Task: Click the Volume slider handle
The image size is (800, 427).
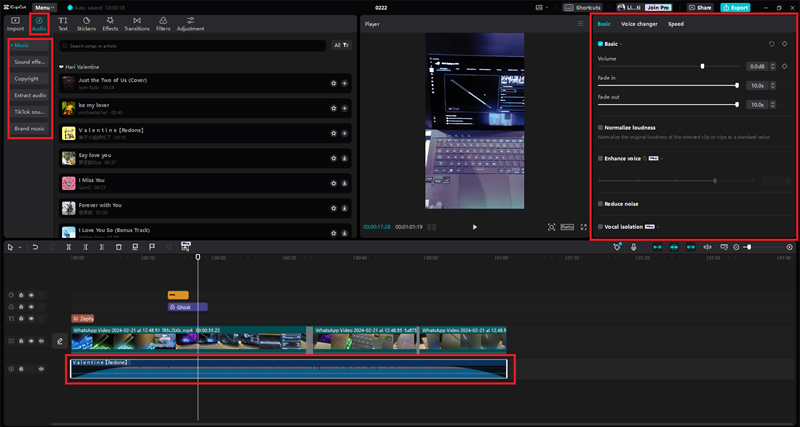Action: (x=702, y=66)
